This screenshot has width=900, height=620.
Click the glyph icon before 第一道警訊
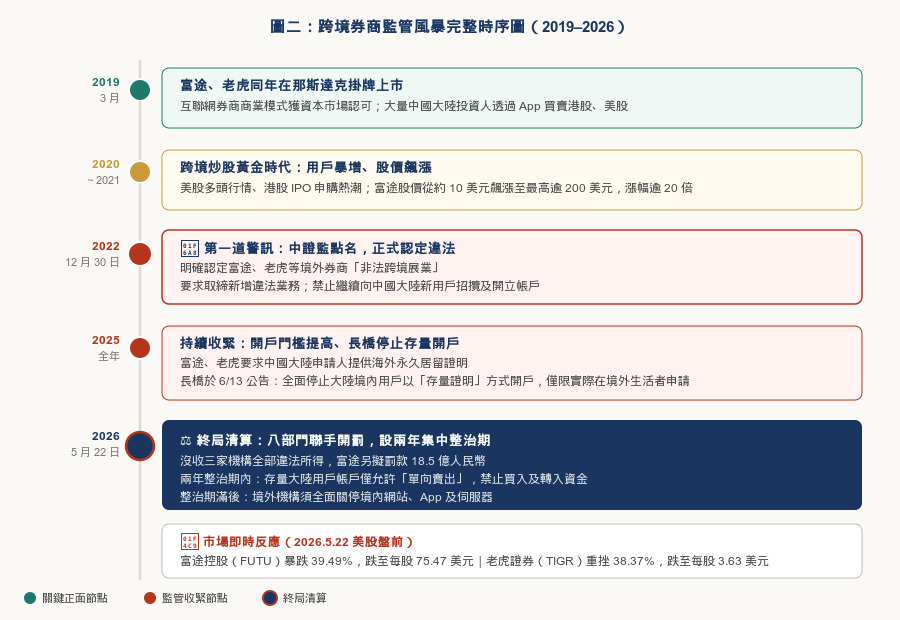click(x=190, y=249)
